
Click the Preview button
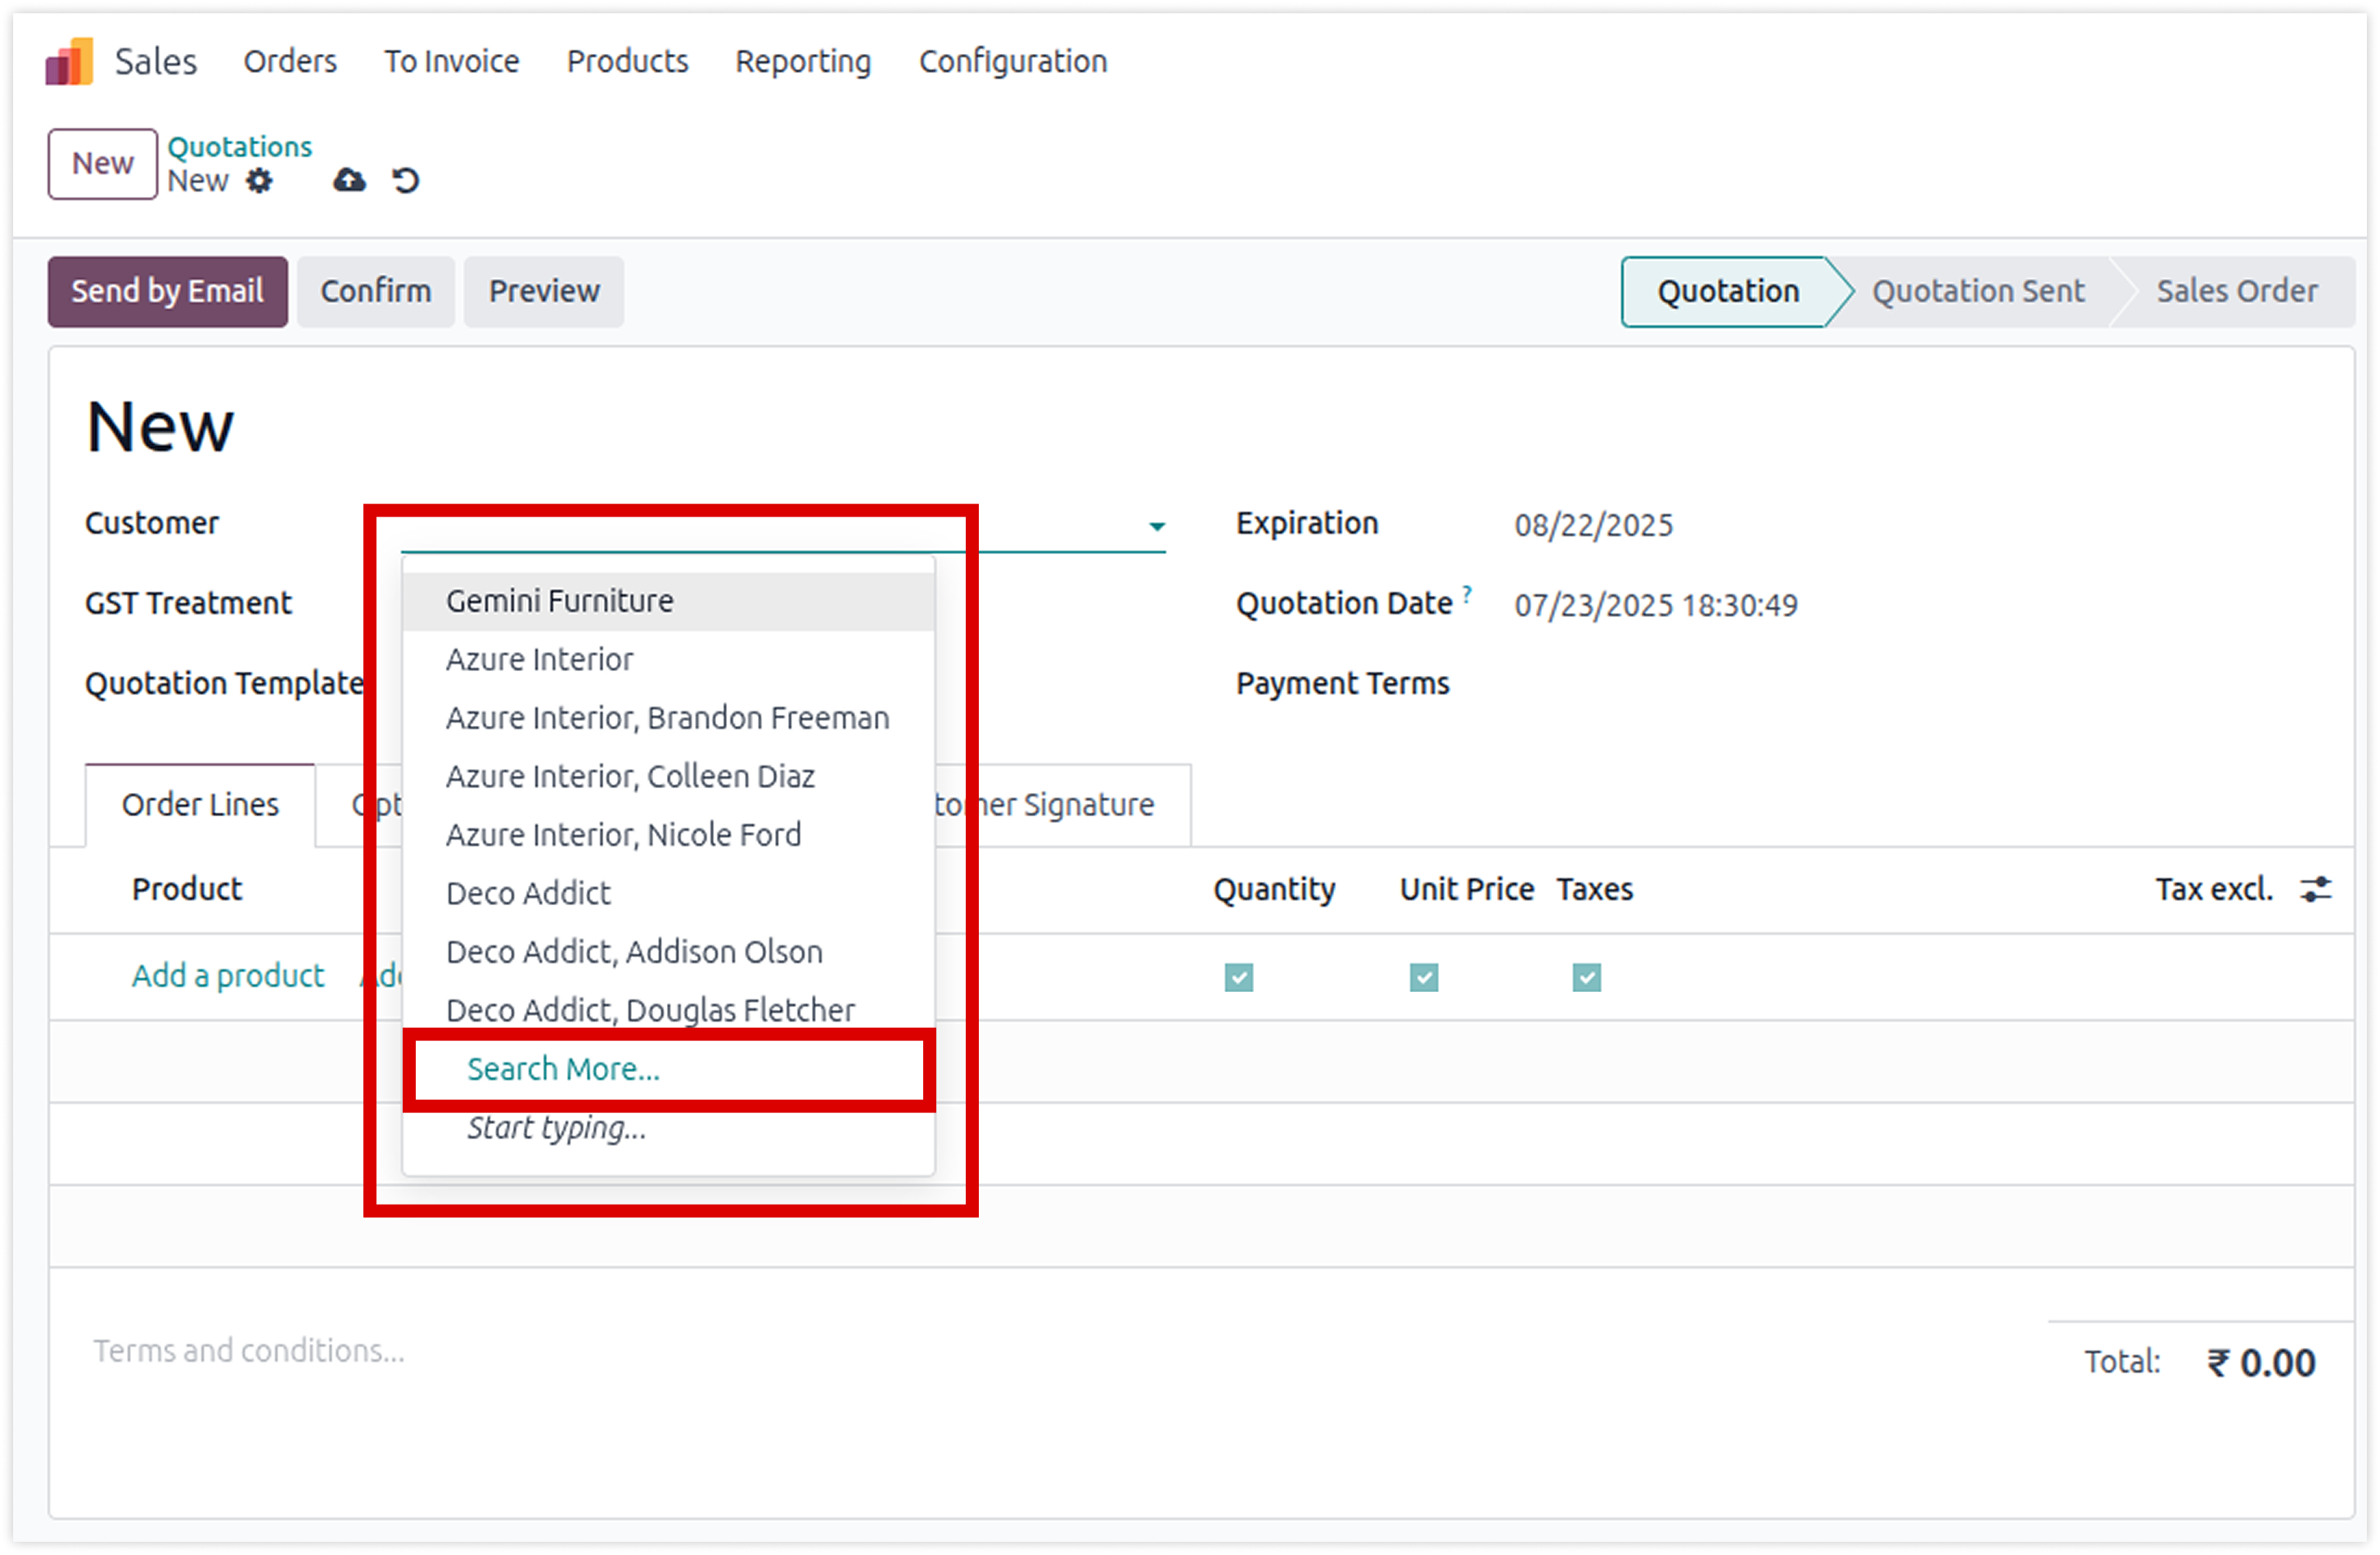coord(544,292)
